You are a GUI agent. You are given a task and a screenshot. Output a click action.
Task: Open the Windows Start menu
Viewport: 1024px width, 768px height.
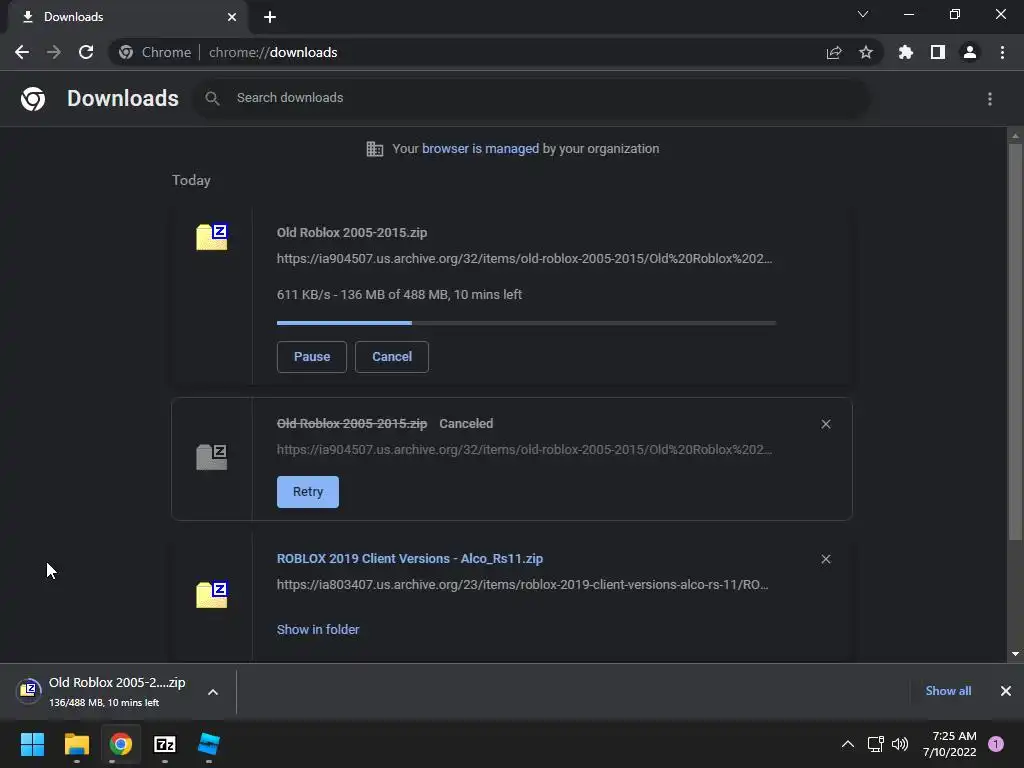(32, 744)
